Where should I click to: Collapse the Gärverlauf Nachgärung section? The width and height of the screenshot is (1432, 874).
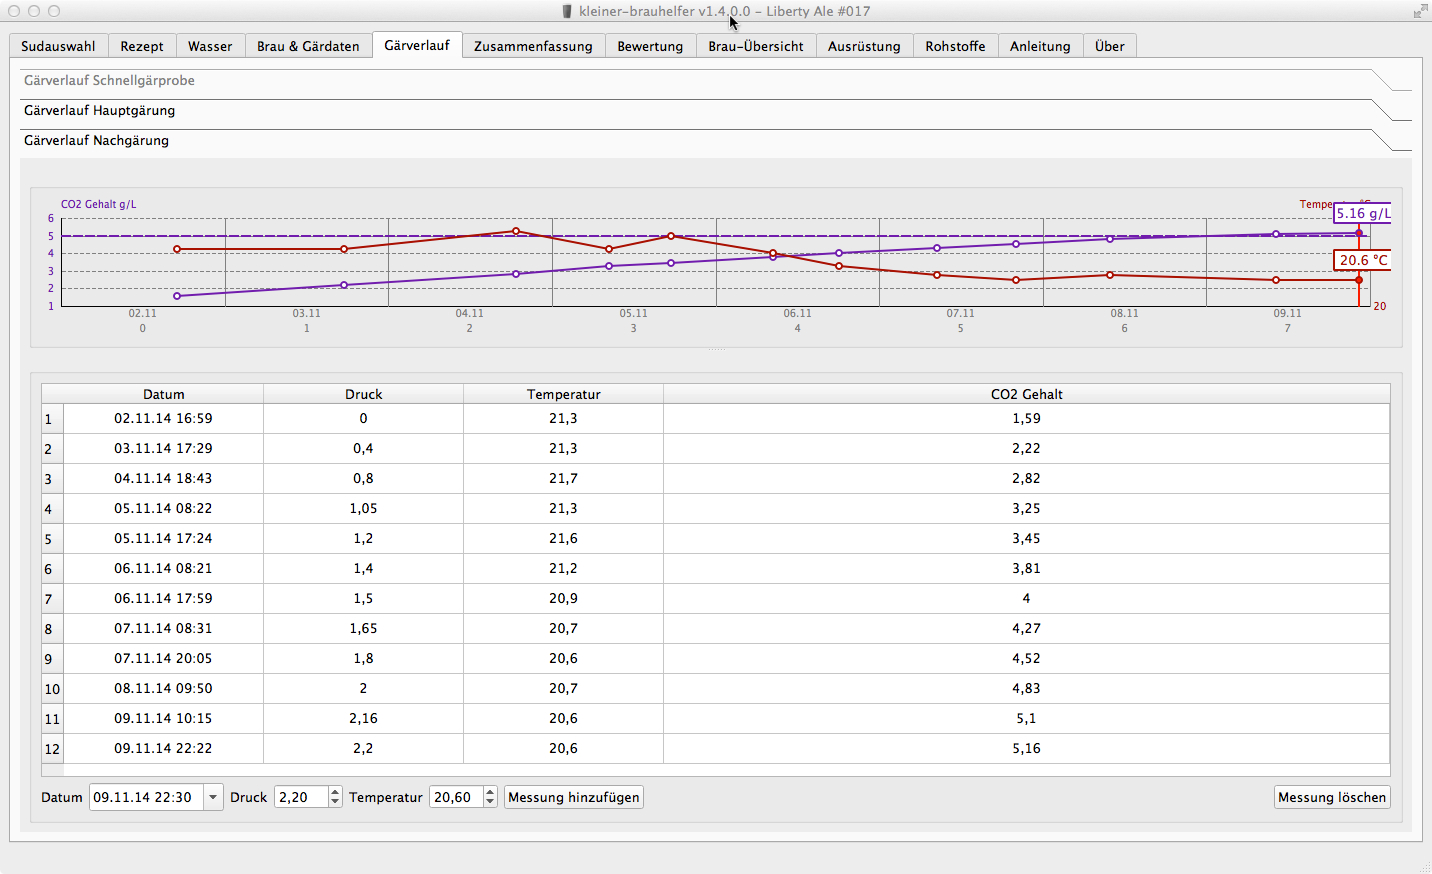(x=96, y=141)
